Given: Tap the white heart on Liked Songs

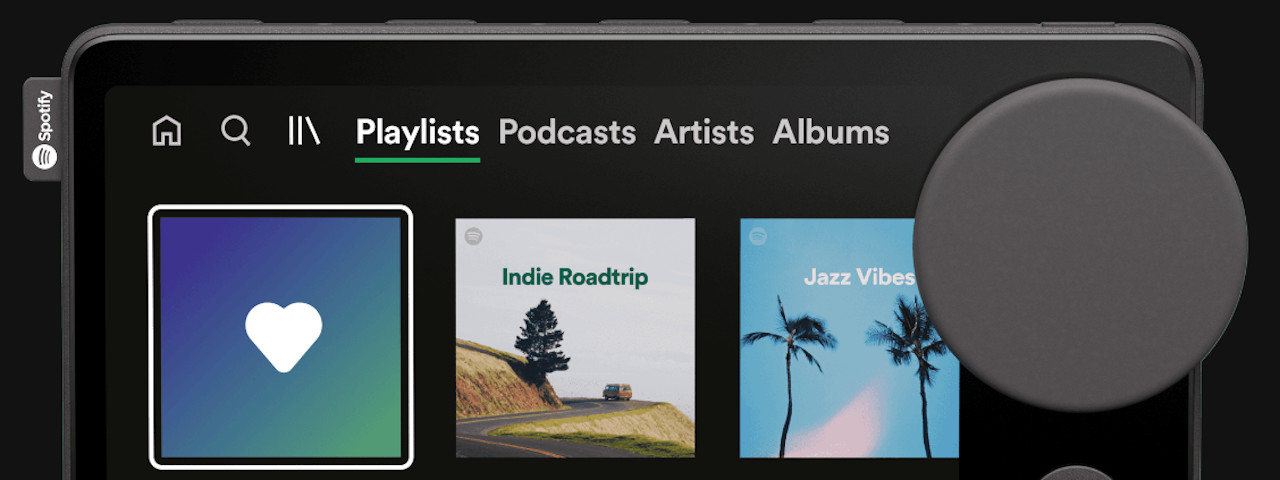Looking at the screenshot, I should pyautogui.click(x=284, y=337).
